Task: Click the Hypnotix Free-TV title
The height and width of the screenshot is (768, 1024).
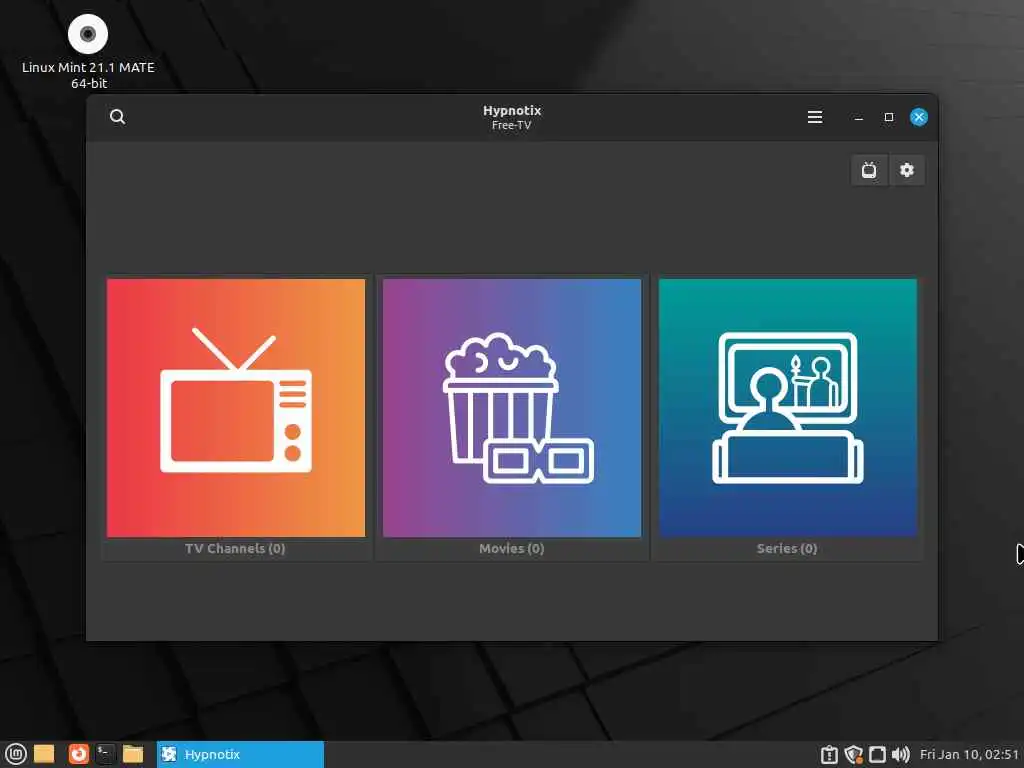Action: point(512,118)
